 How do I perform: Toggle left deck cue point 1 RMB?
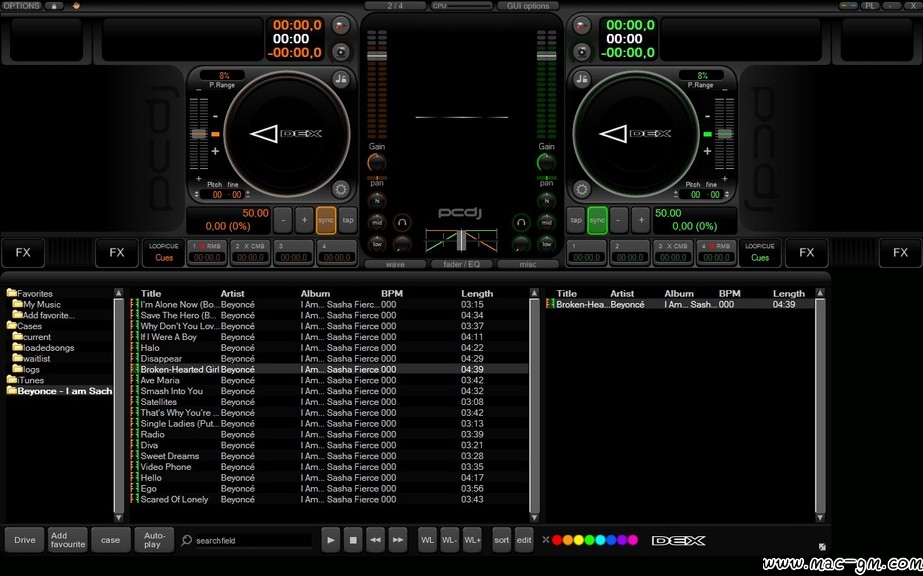point(207,252)
